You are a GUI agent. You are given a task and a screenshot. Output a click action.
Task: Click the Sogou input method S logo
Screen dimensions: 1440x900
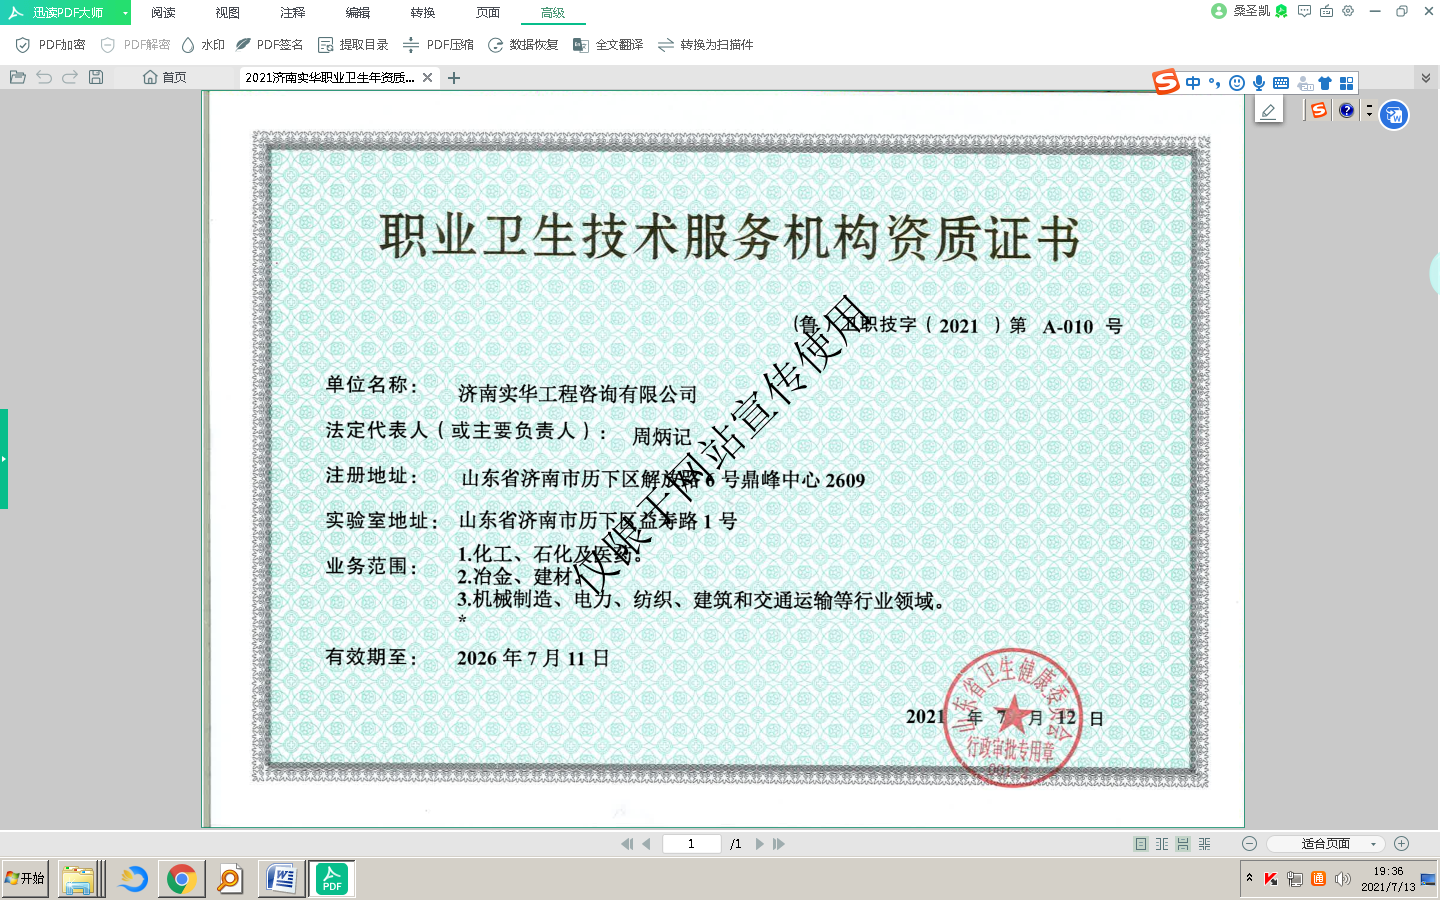click(x=1166, y=82)
